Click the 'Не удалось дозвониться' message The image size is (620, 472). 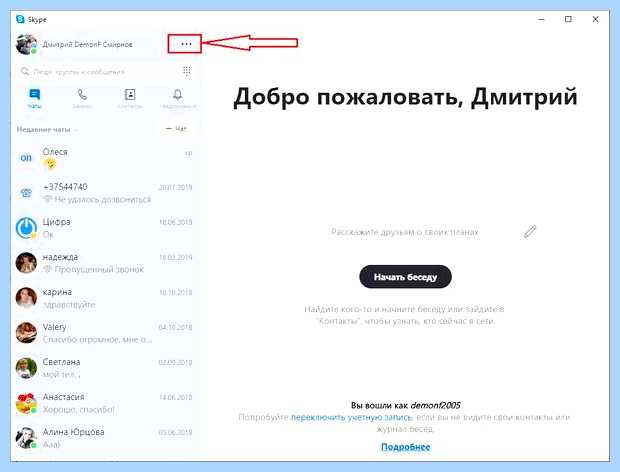[97, 200]
